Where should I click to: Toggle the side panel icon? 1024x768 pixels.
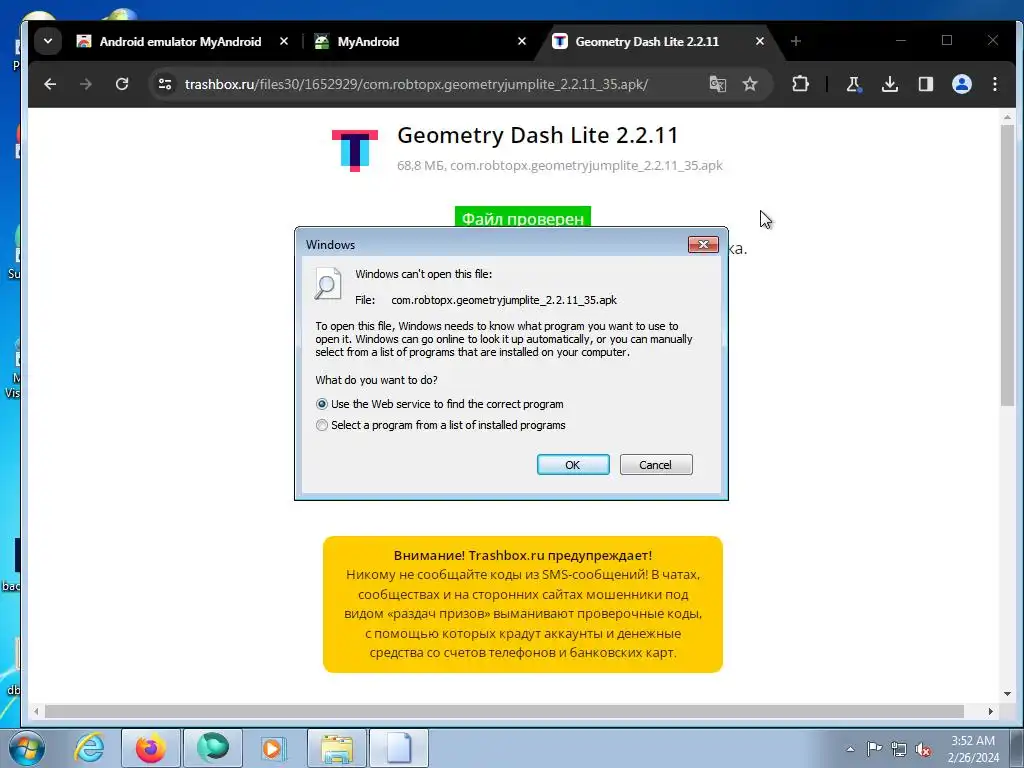click(925, 84)
